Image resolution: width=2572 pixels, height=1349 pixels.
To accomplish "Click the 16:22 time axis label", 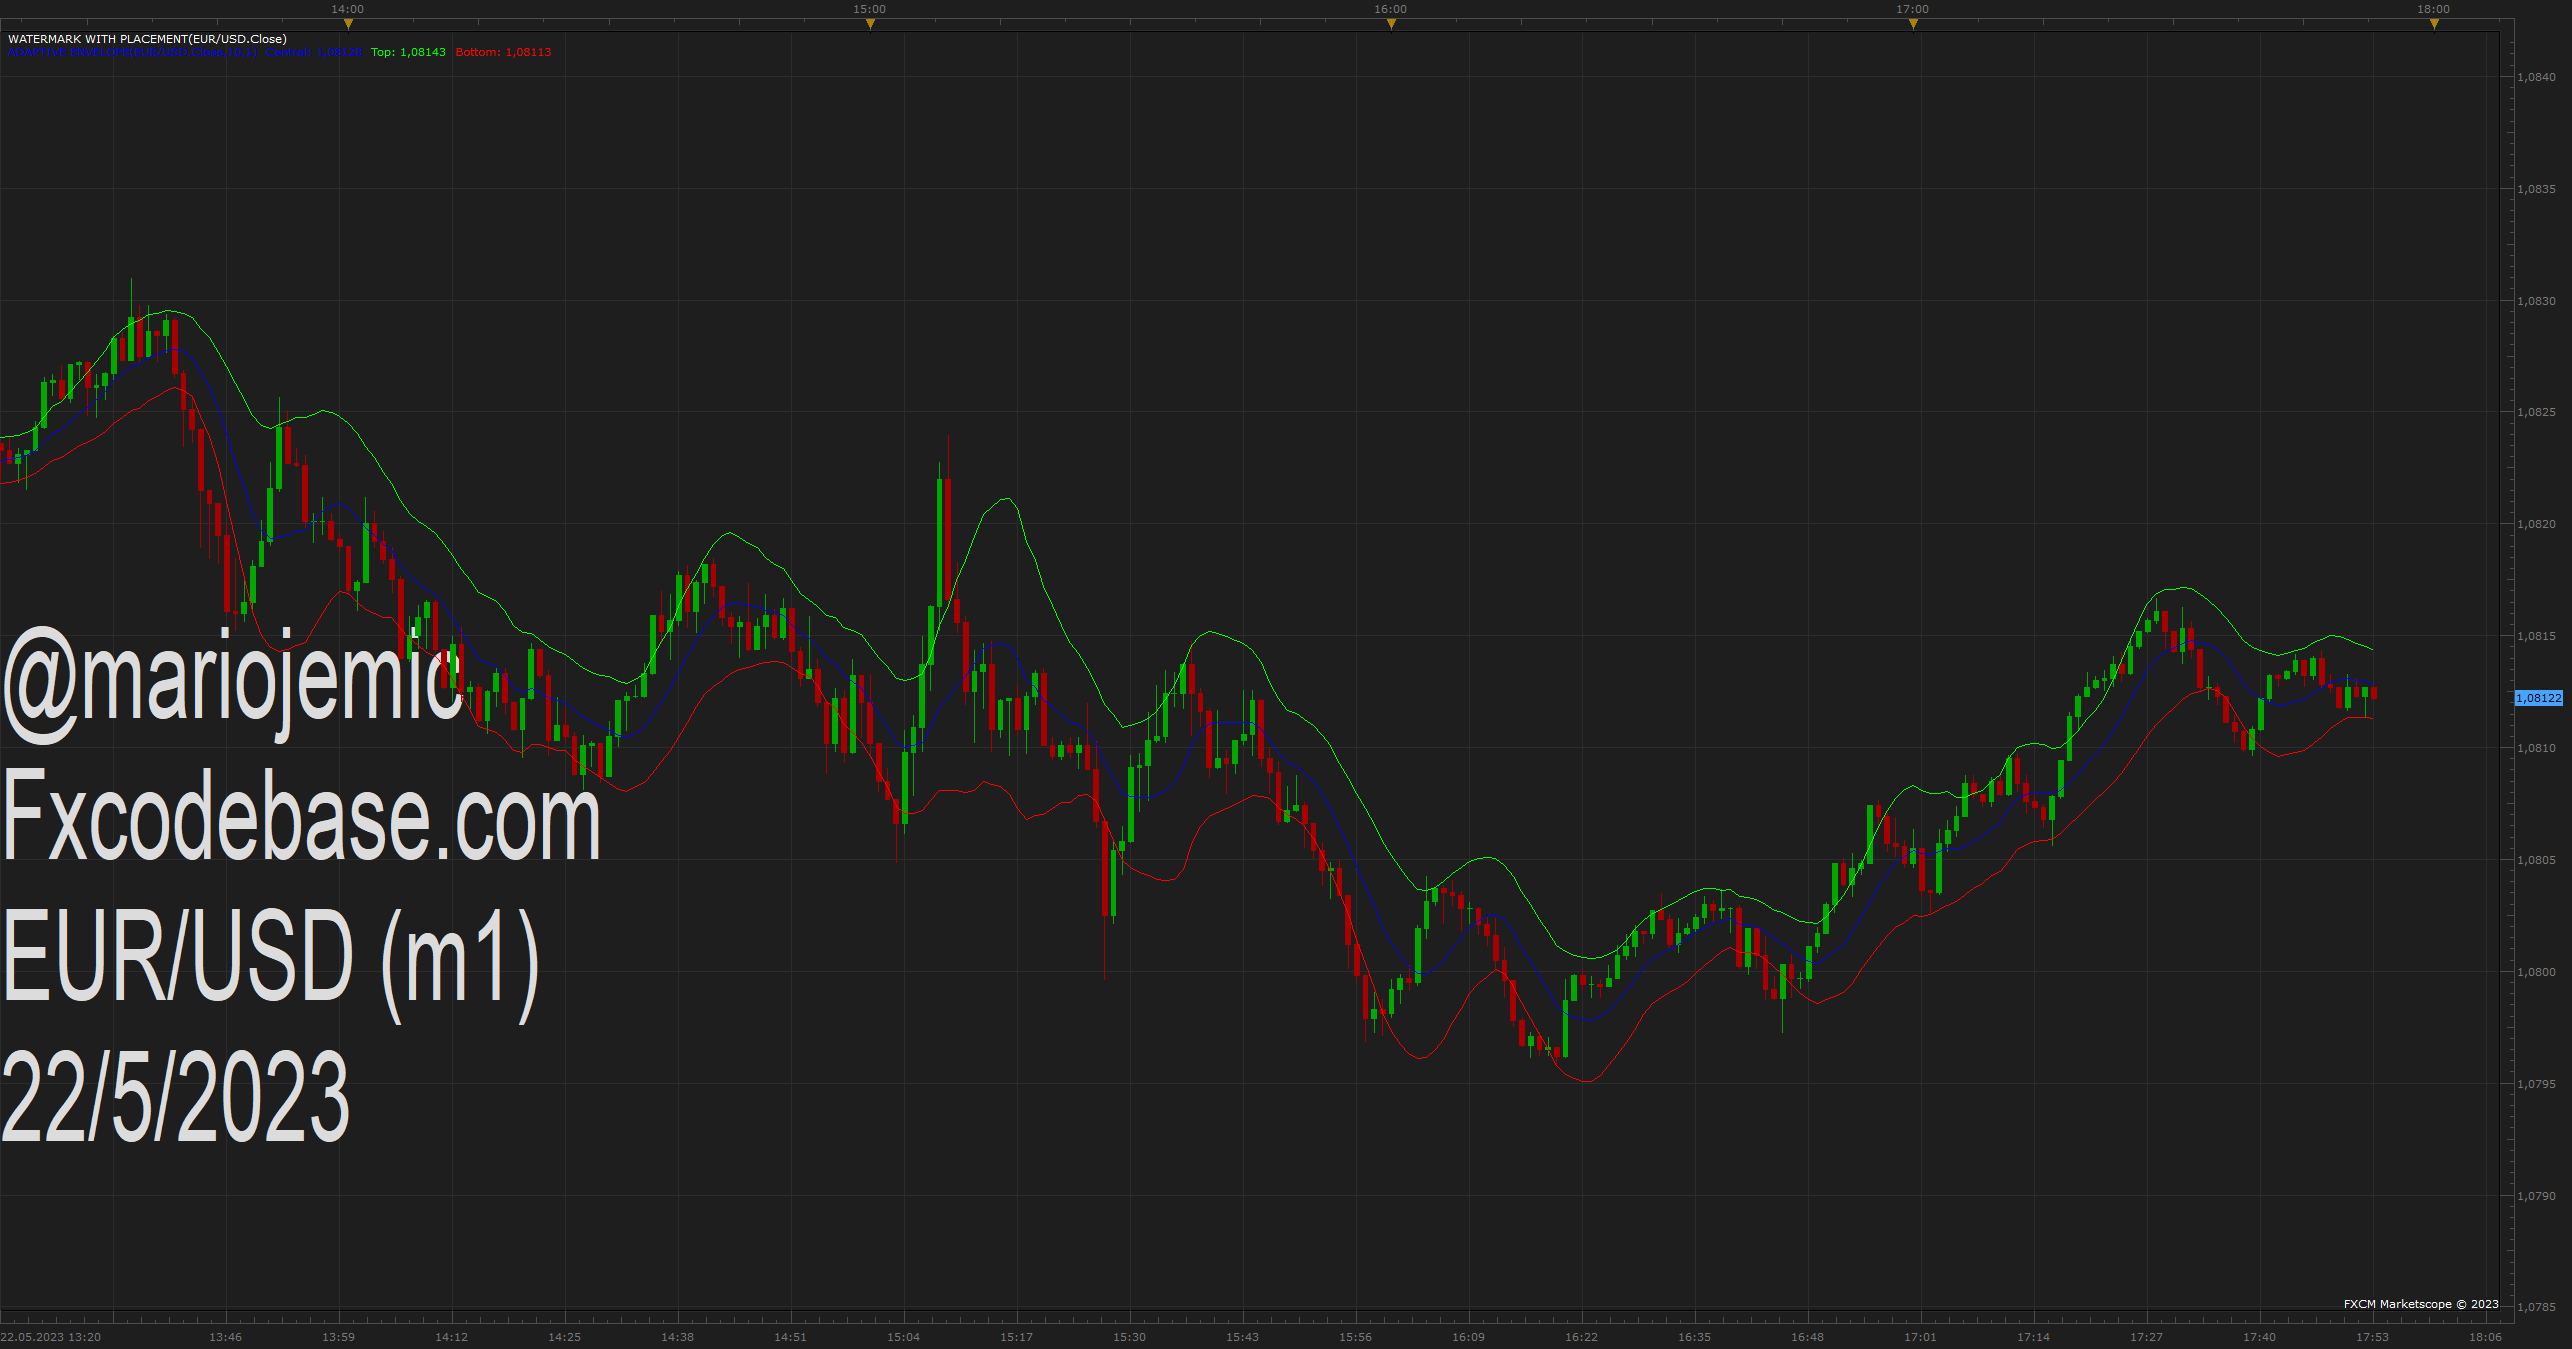I will [x=1582, y=1337].
